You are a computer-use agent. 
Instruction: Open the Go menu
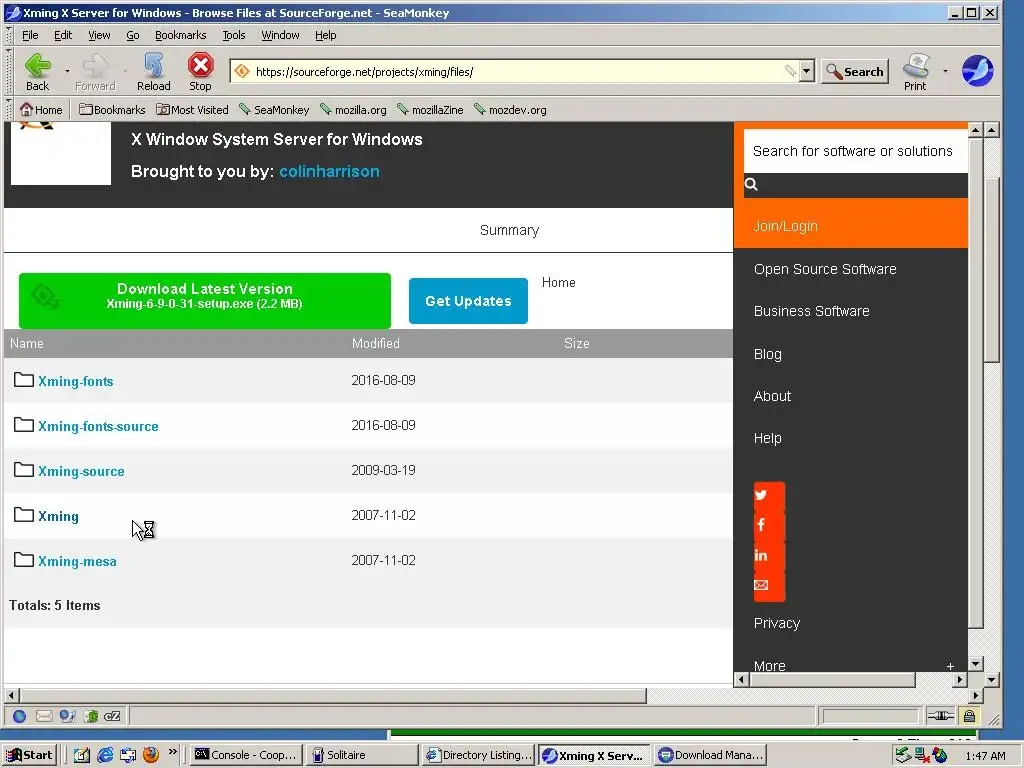tap(133, 35)
